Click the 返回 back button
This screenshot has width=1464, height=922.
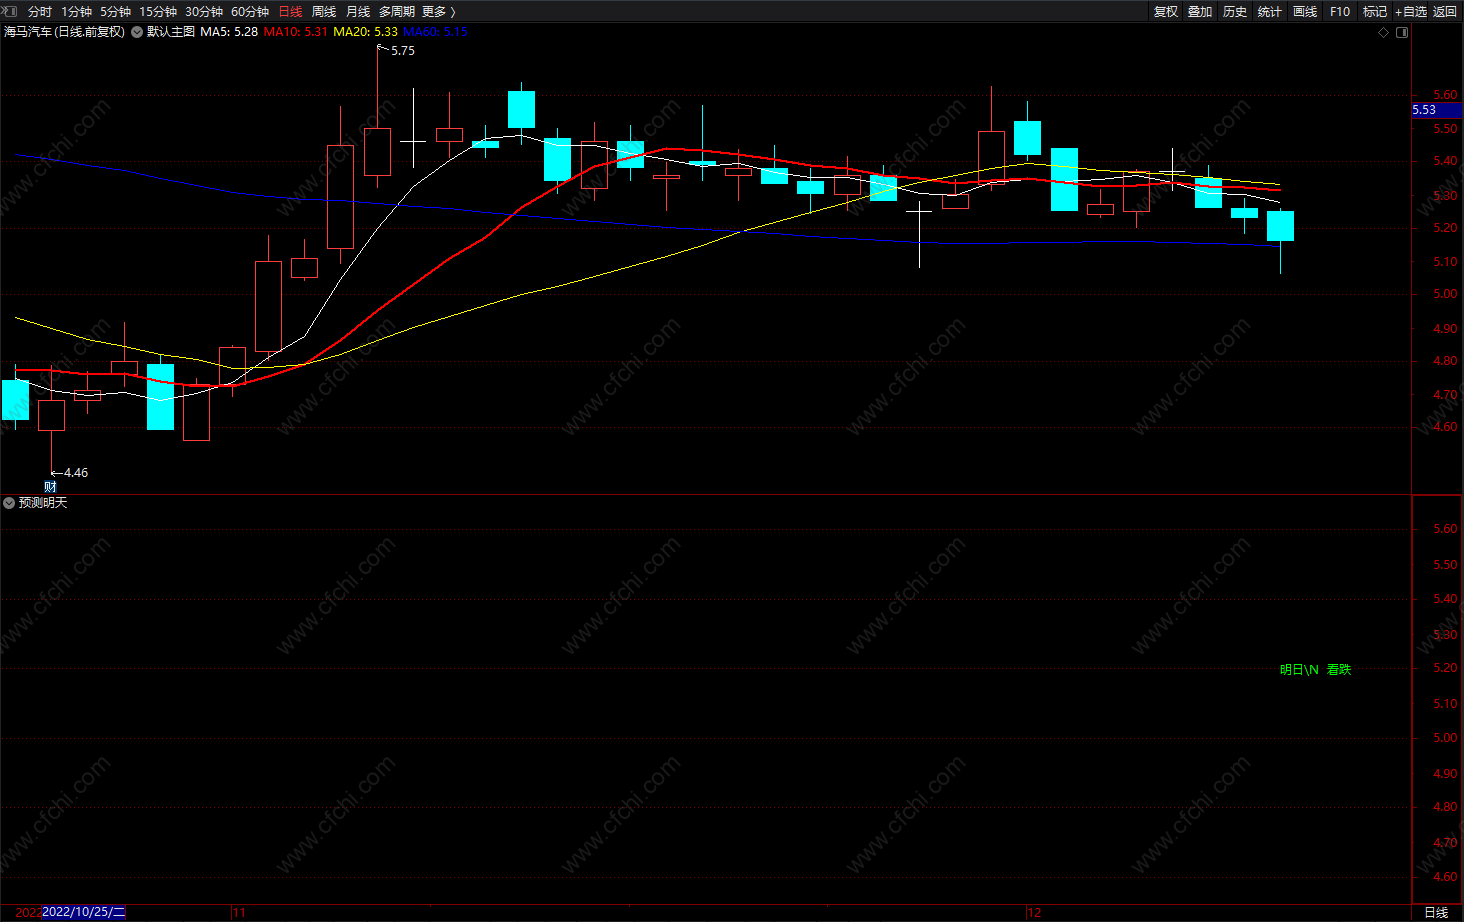(1445, 12)
